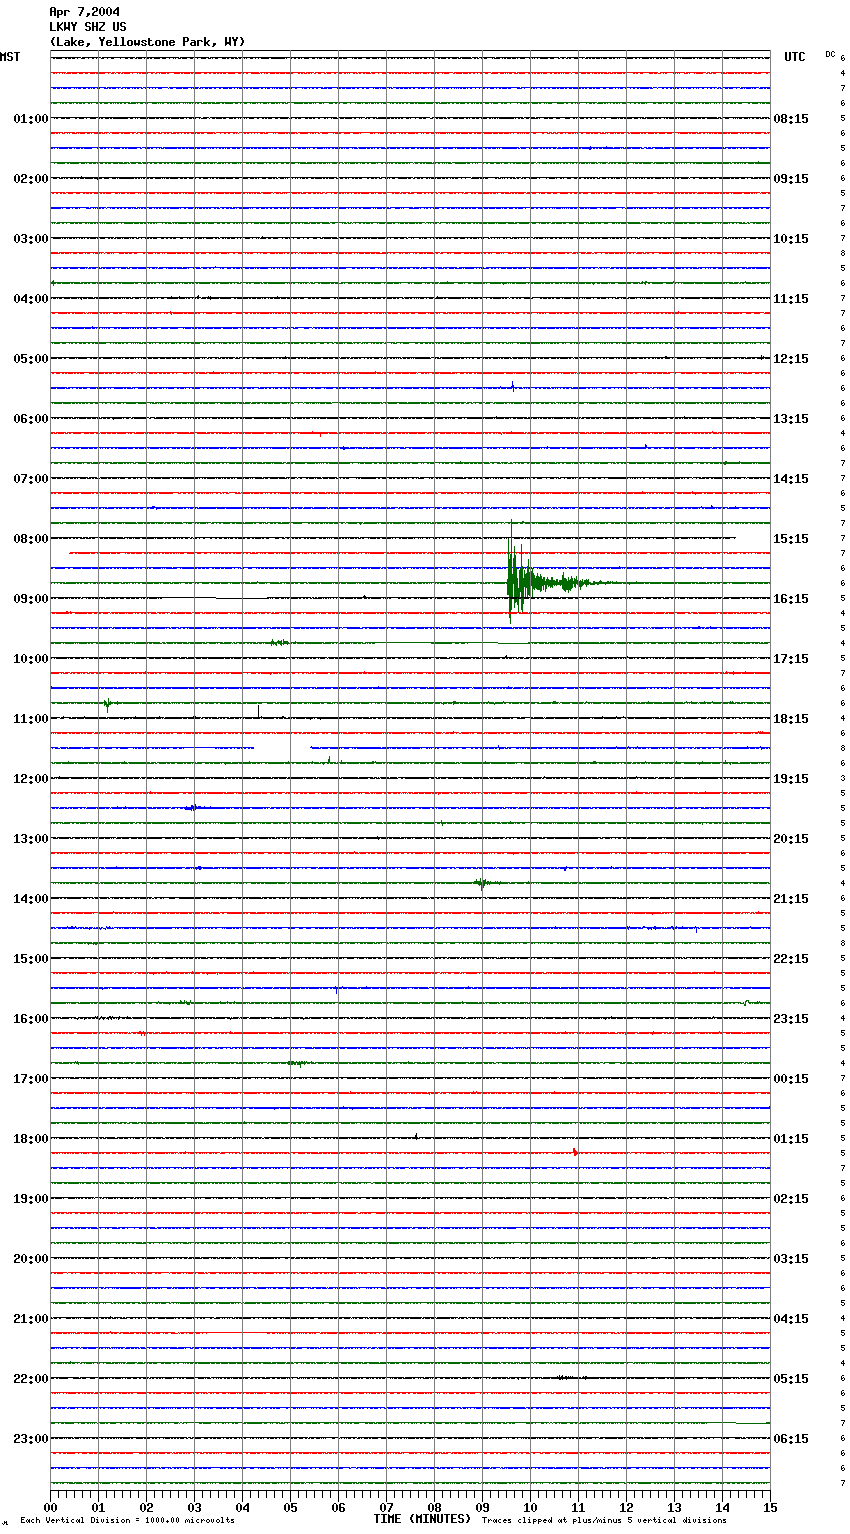Select the '10:15' UTC time label

coord(791,239)
